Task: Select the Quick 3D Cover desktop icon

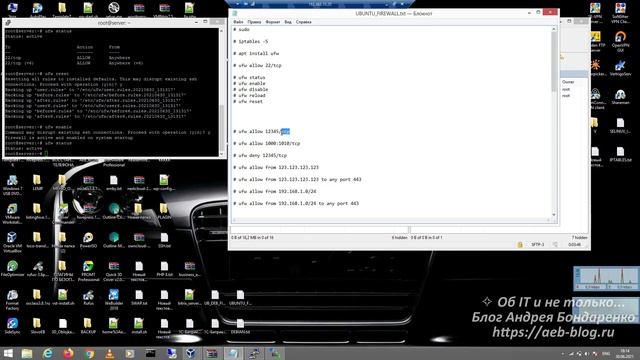Action: [113, 271]
